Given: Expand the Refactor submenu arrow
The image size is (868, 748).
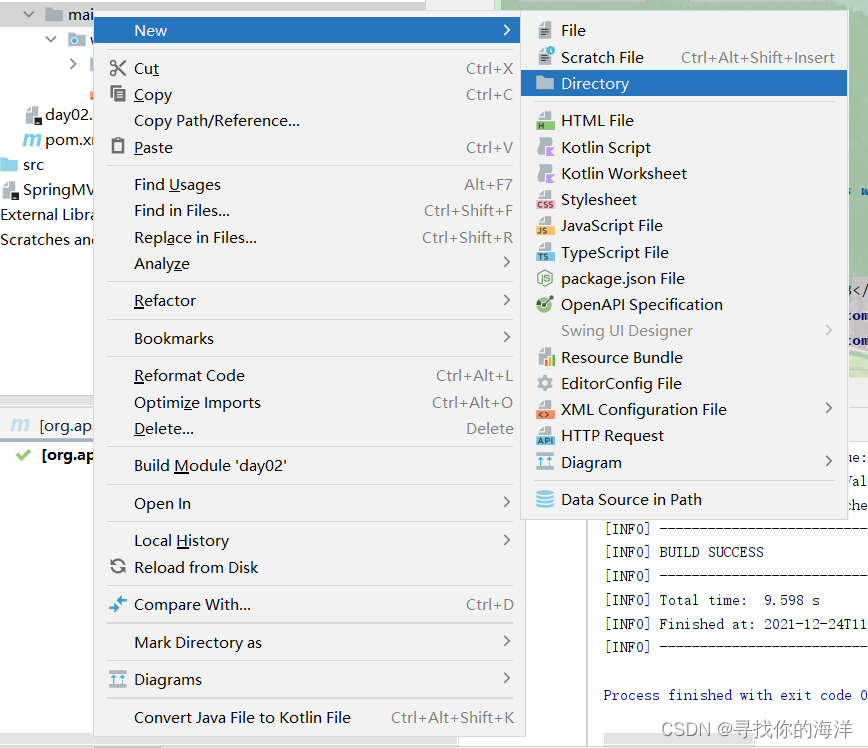Looking at the screenshot, I should 507,300.
